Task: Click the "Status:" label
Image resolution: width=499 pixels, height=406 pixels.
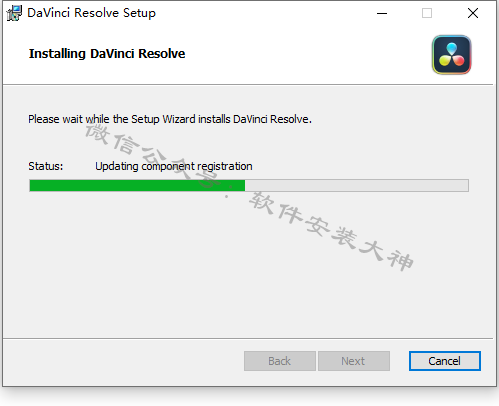Action: coord(46,166)
